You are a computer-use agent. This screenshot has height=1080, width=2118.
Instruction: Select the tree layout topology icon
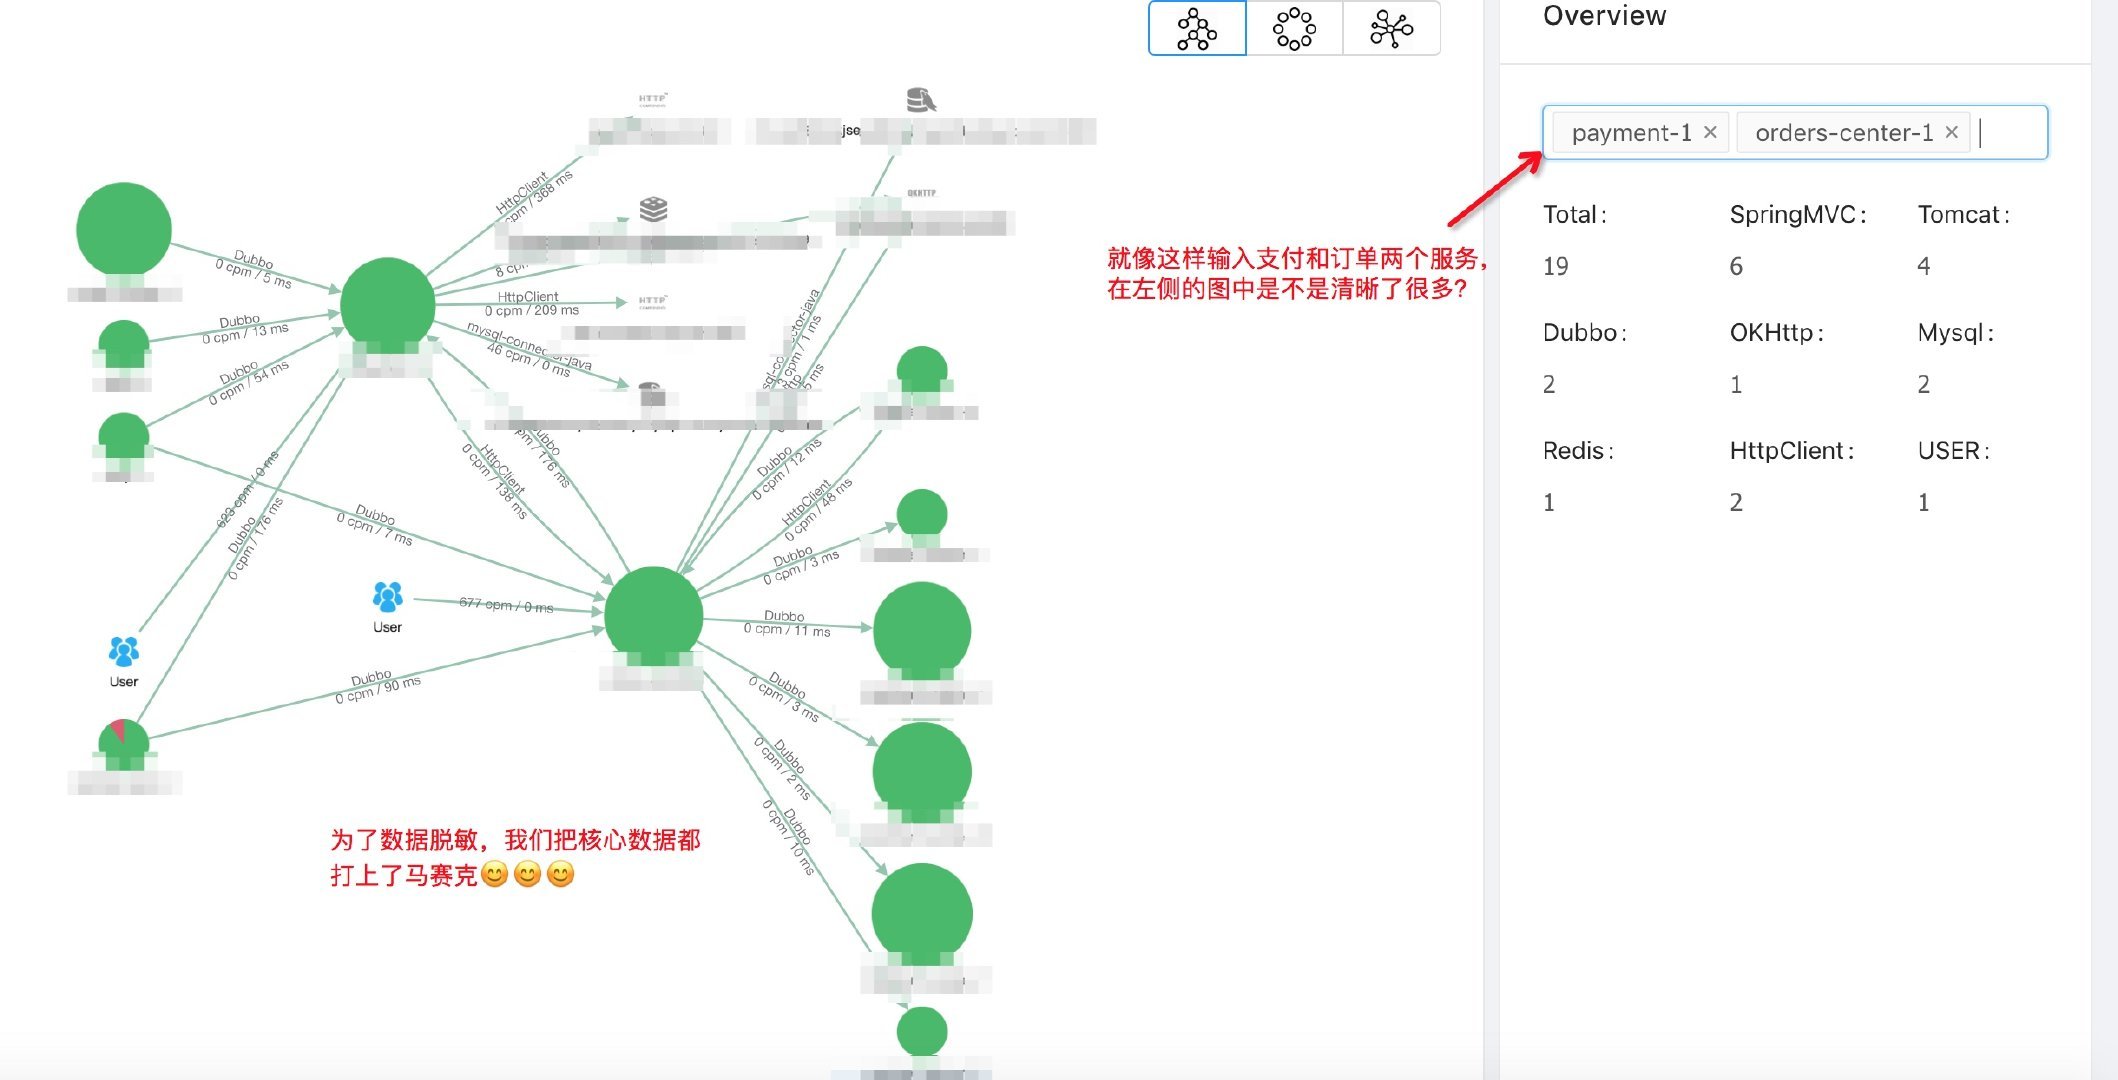[x=1197, y=29]
